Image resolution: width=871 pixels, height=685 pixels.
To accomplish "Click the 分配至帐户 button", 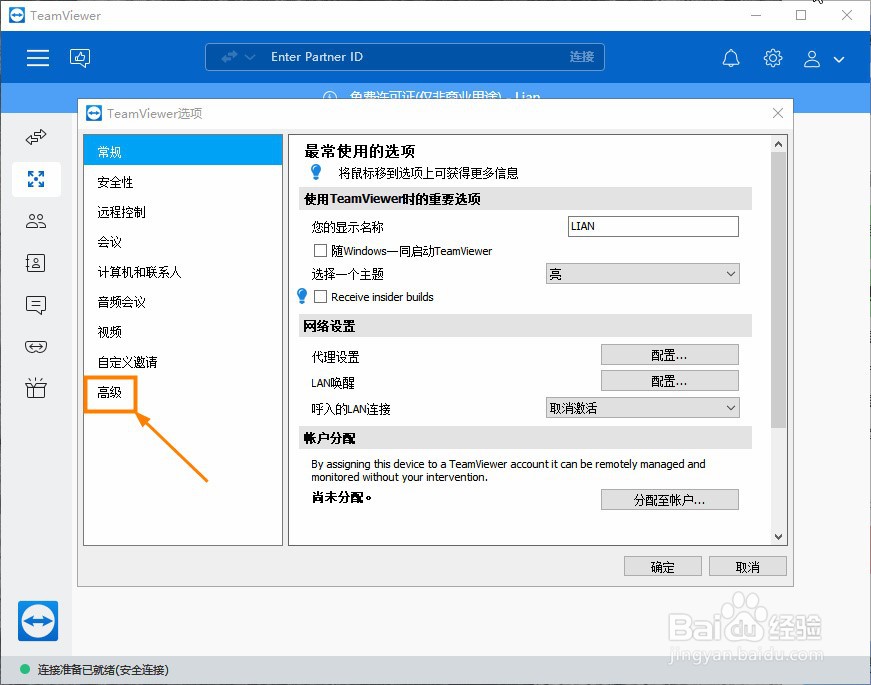I will click(x=669, y=500).
